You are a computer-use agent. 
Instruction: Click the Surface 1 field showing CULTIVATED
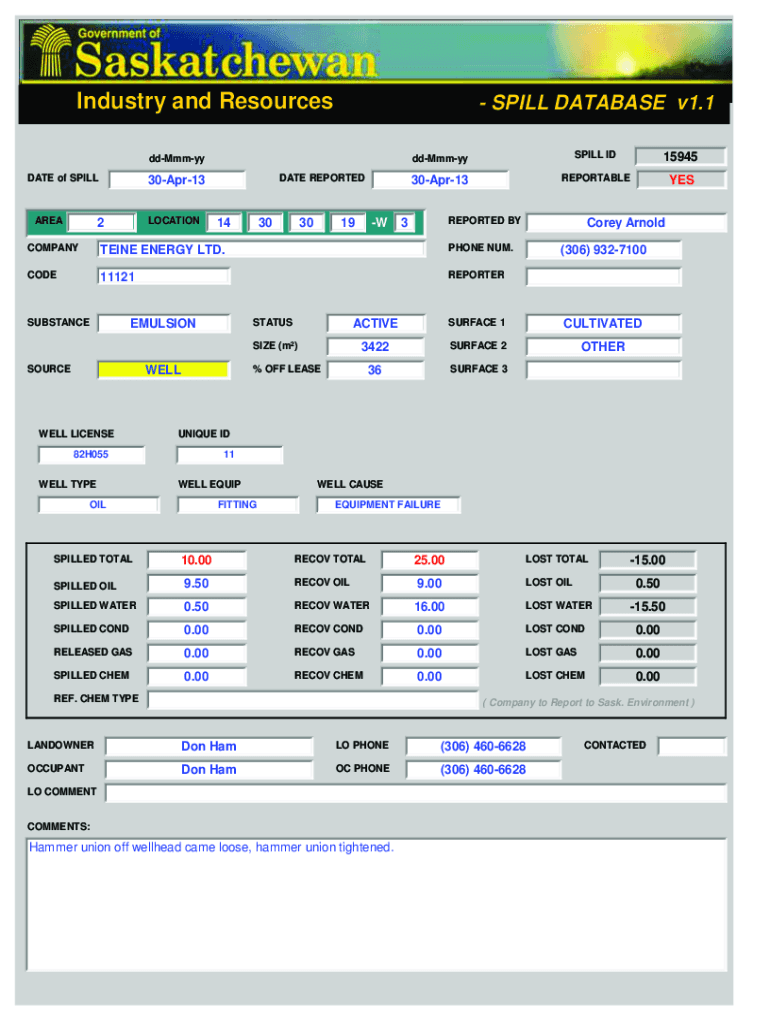click(x=602, y=324)
